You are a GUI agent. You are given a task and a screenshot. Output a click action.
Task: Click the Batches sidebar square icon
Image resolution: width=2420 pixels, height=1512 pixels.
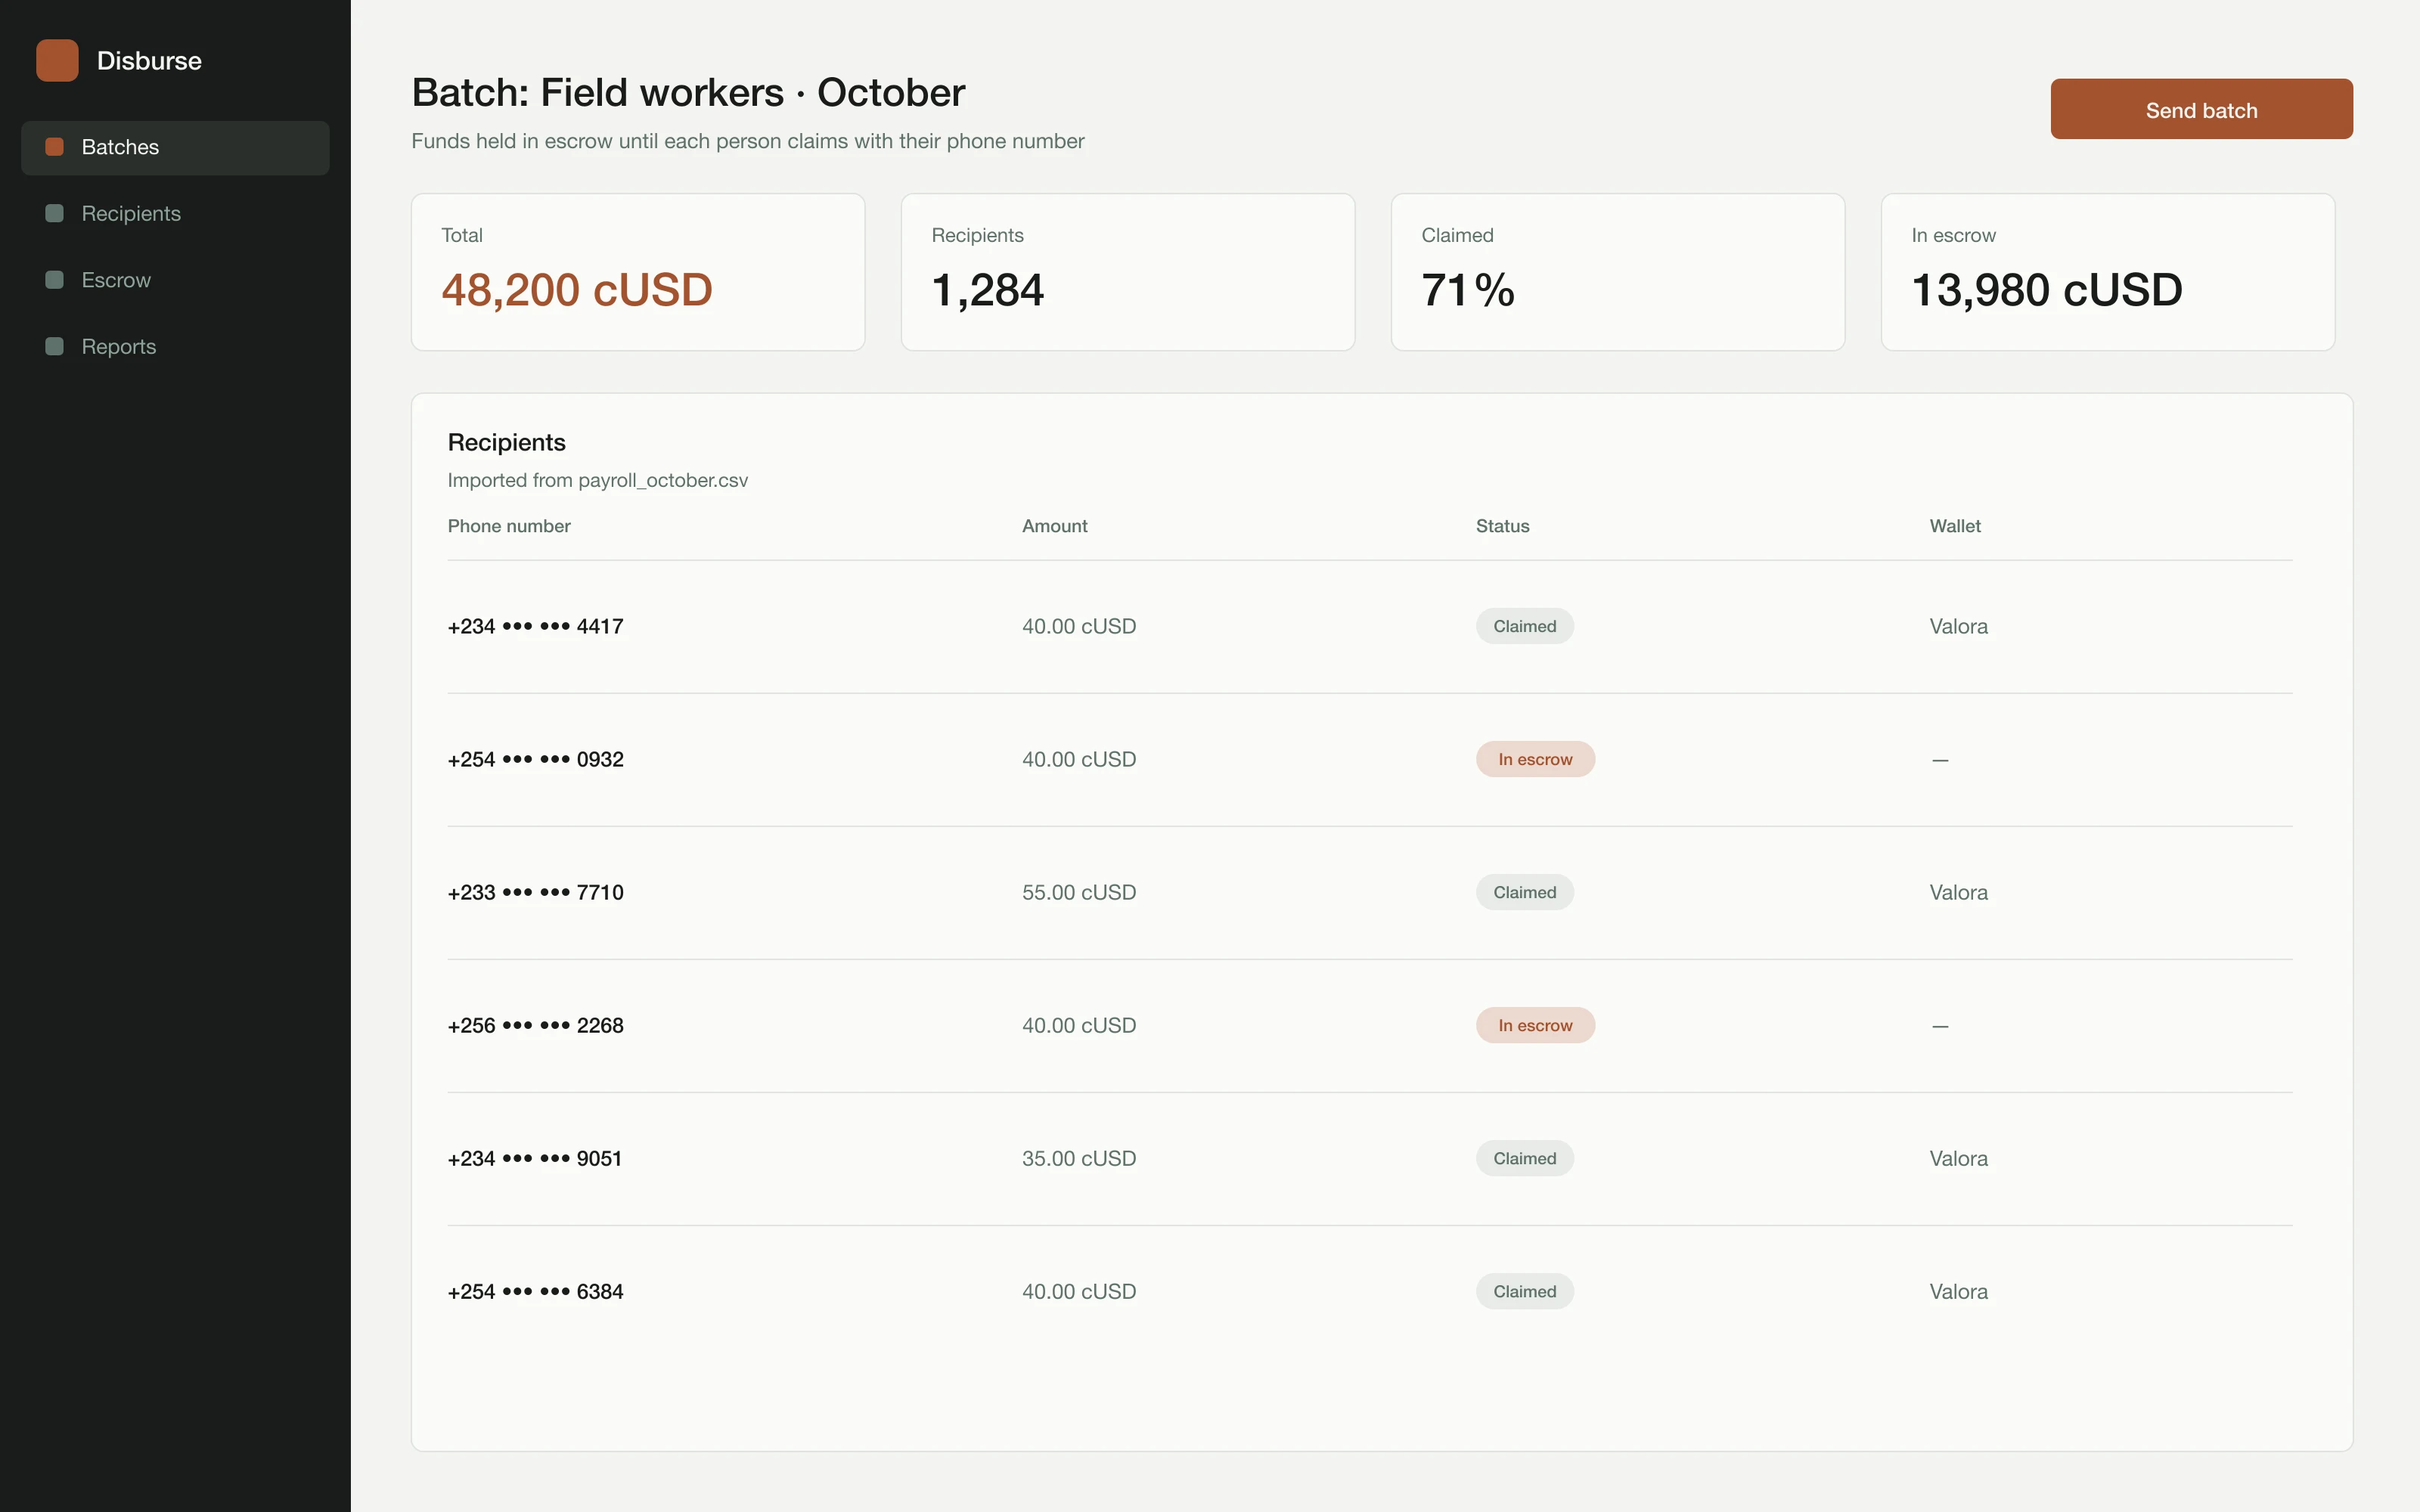55,147
